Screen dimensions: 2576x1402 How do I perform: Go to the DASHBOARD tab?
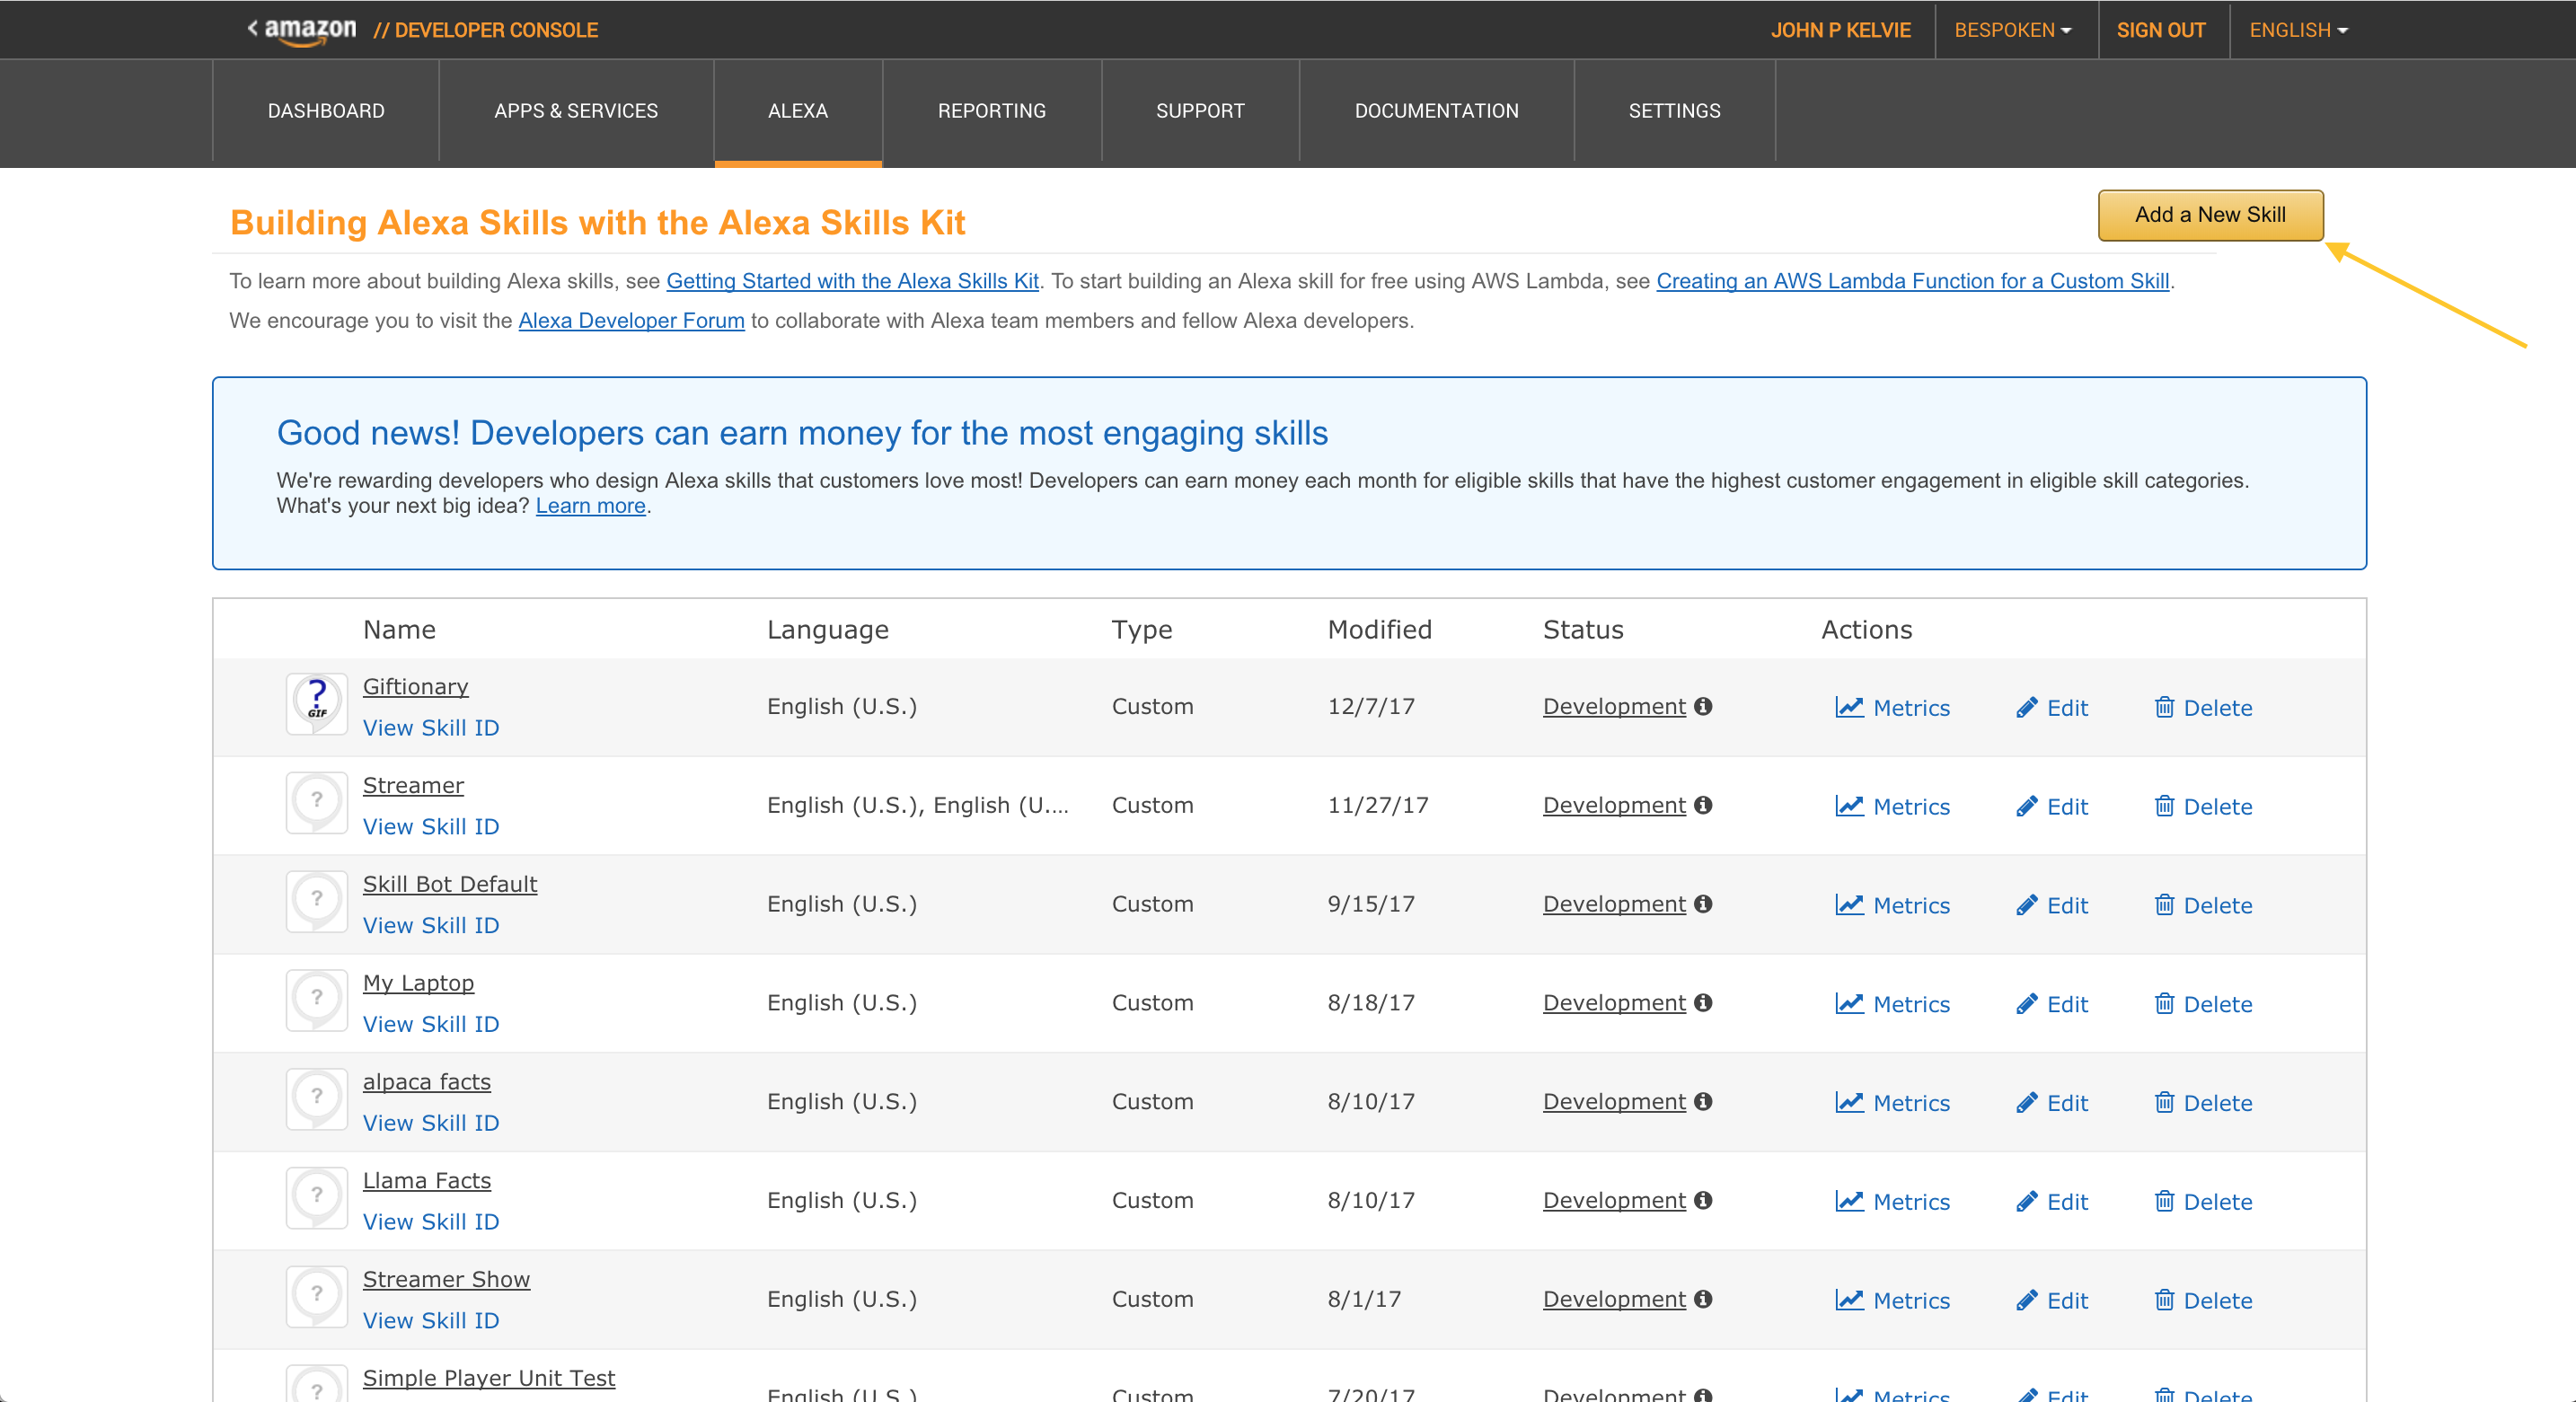point(326,111)
